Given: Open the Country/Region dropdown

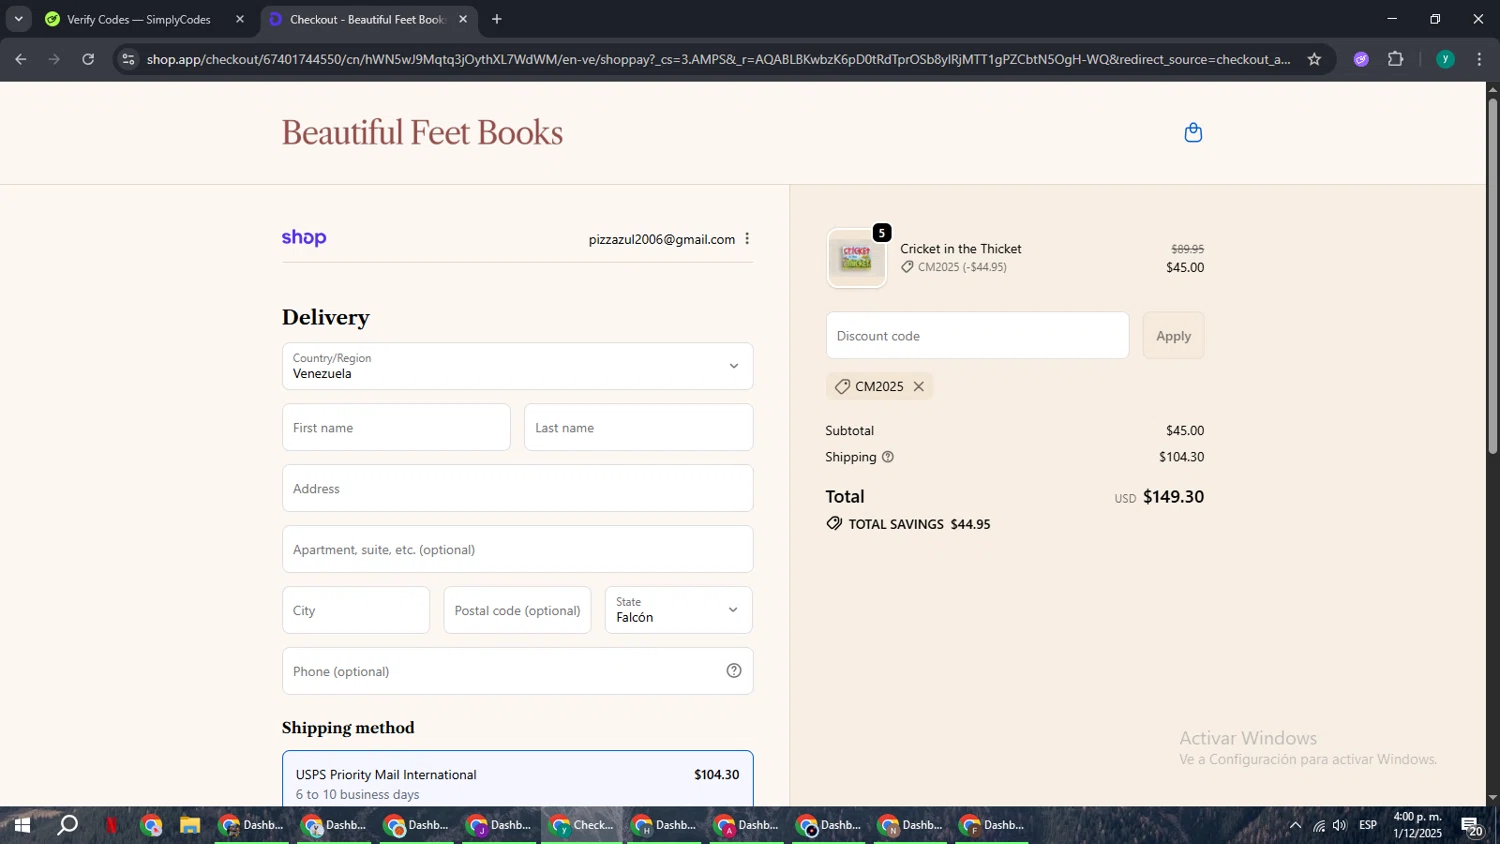Looking at the screenshot, I should [517, 366].
